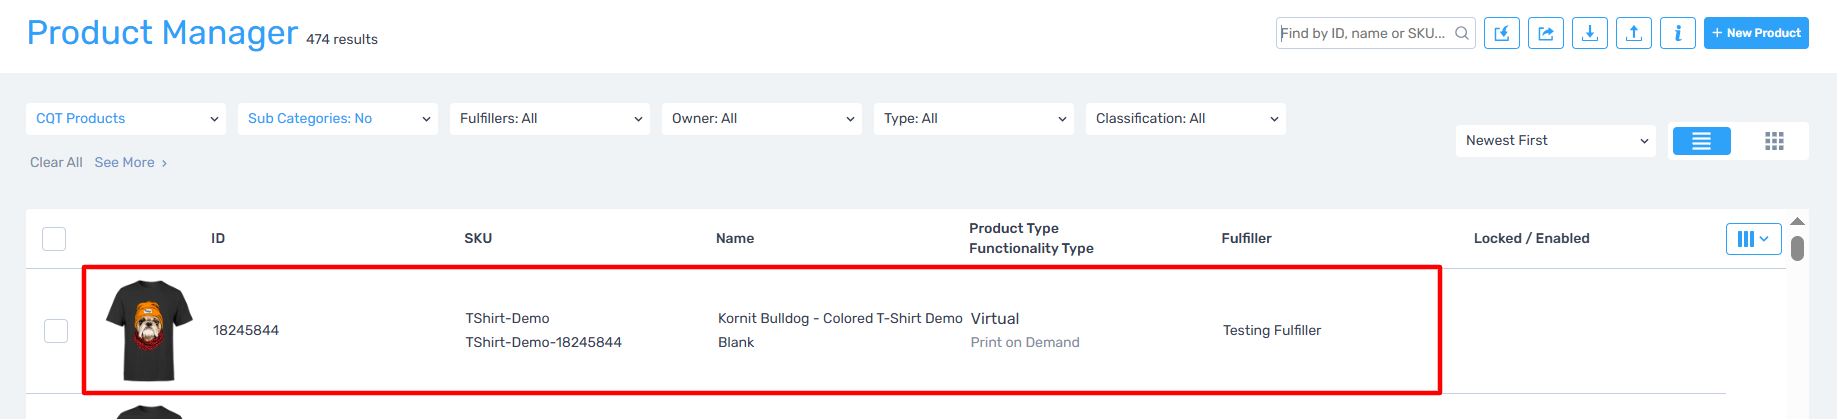Click the share arrow icon button

1545,33
